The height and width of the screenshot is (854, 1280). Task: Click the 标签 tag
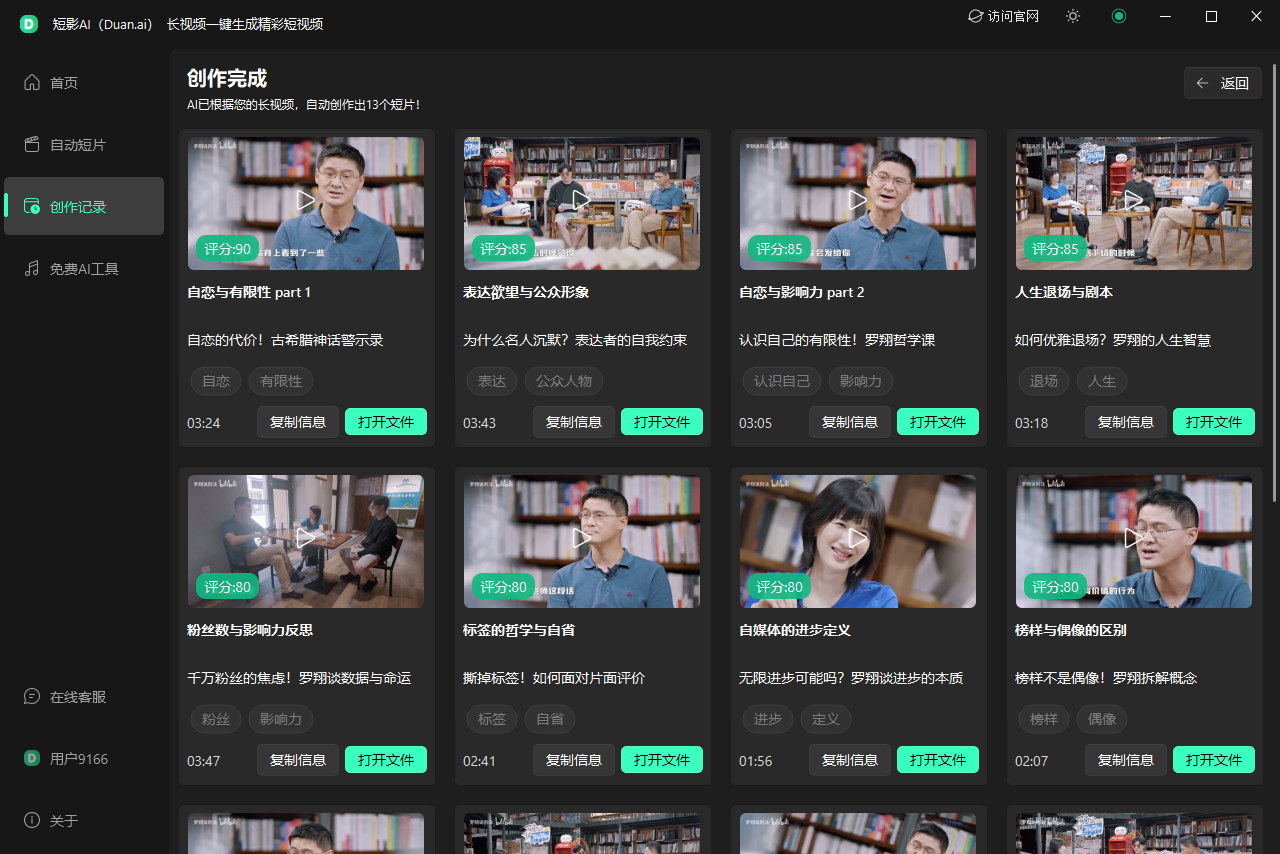tap(492, 719)
